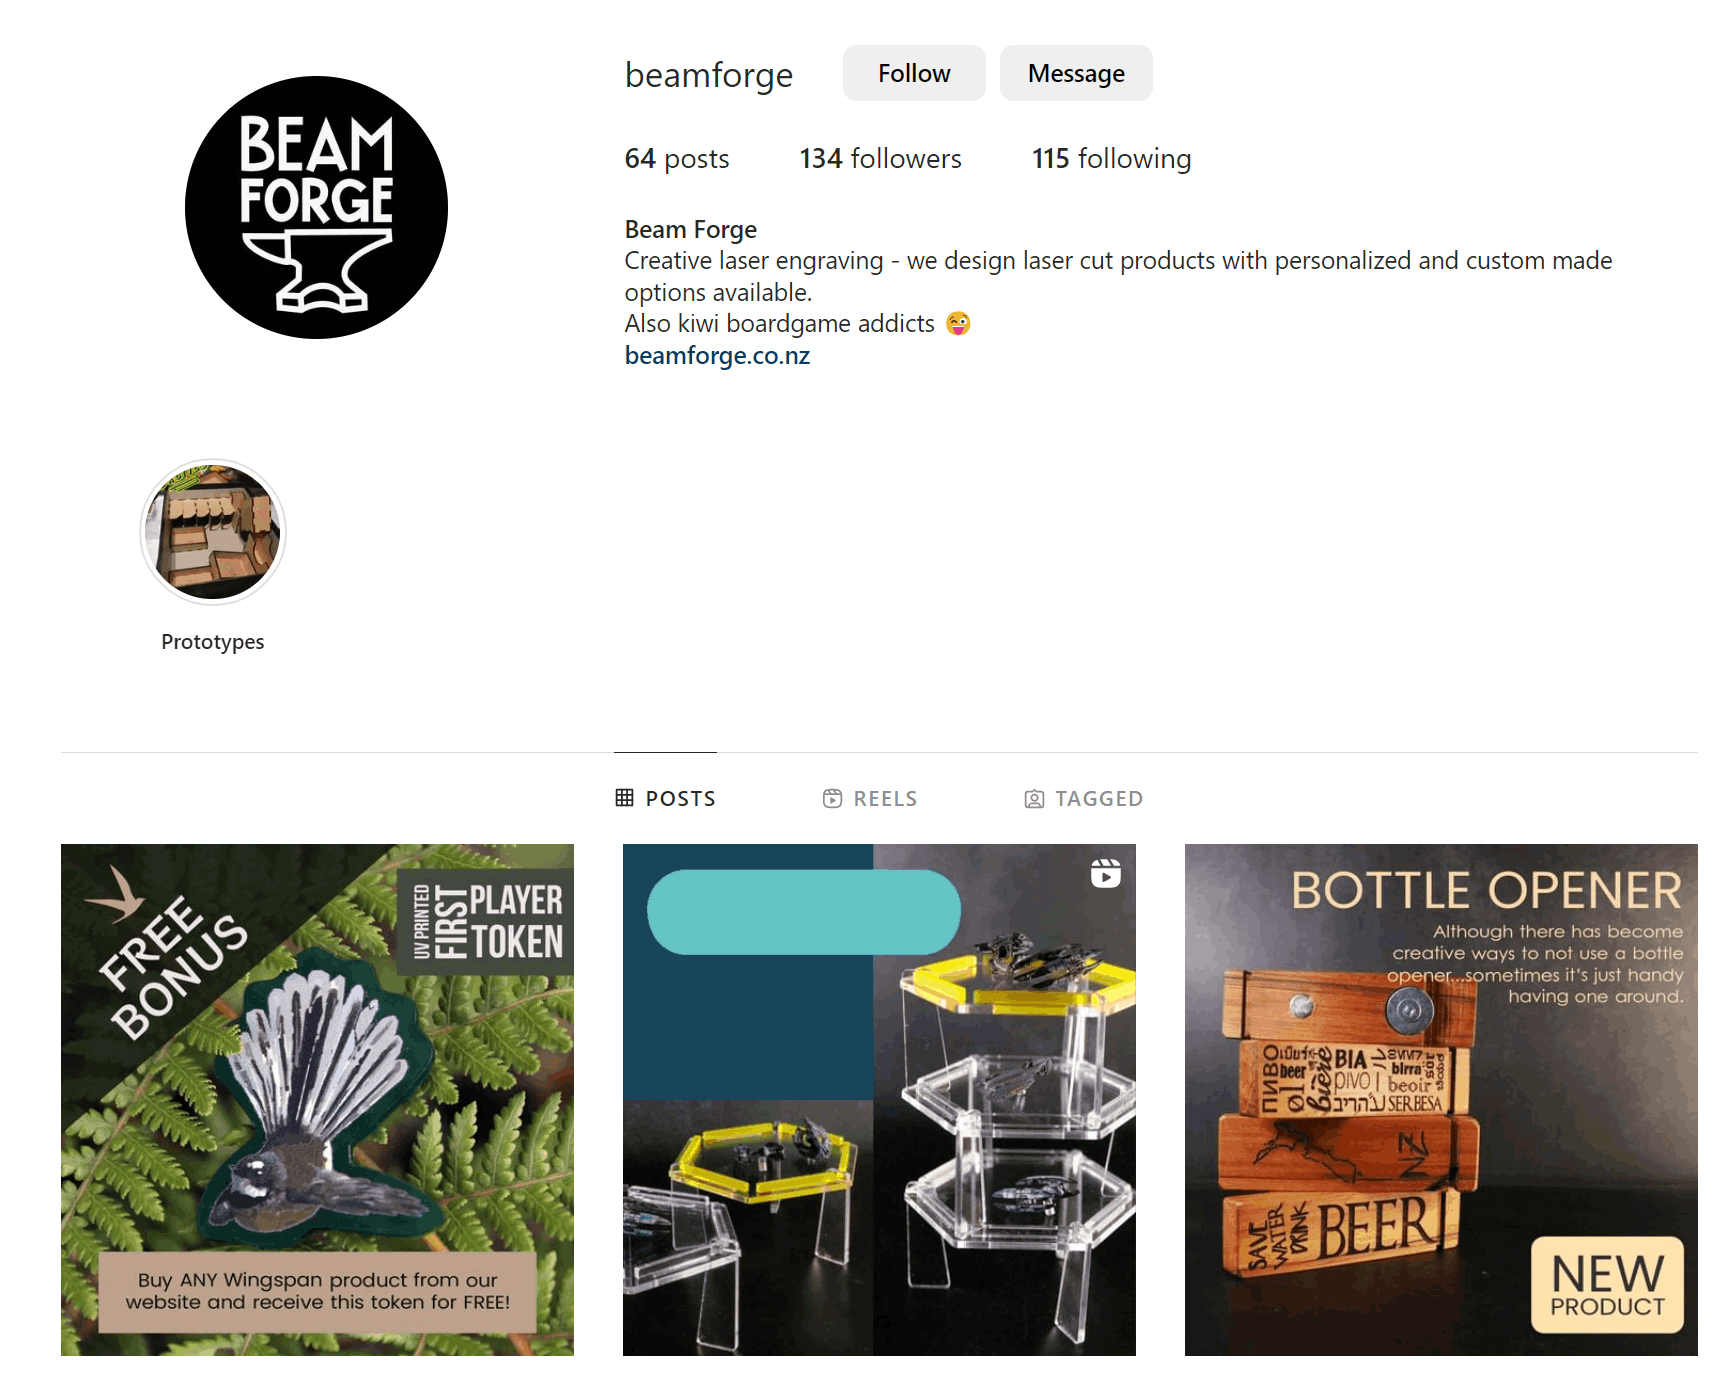The height and width of the screenshot is (1390, 1735).
Task: Send a message to beamforge
Action: point(1076,73)
